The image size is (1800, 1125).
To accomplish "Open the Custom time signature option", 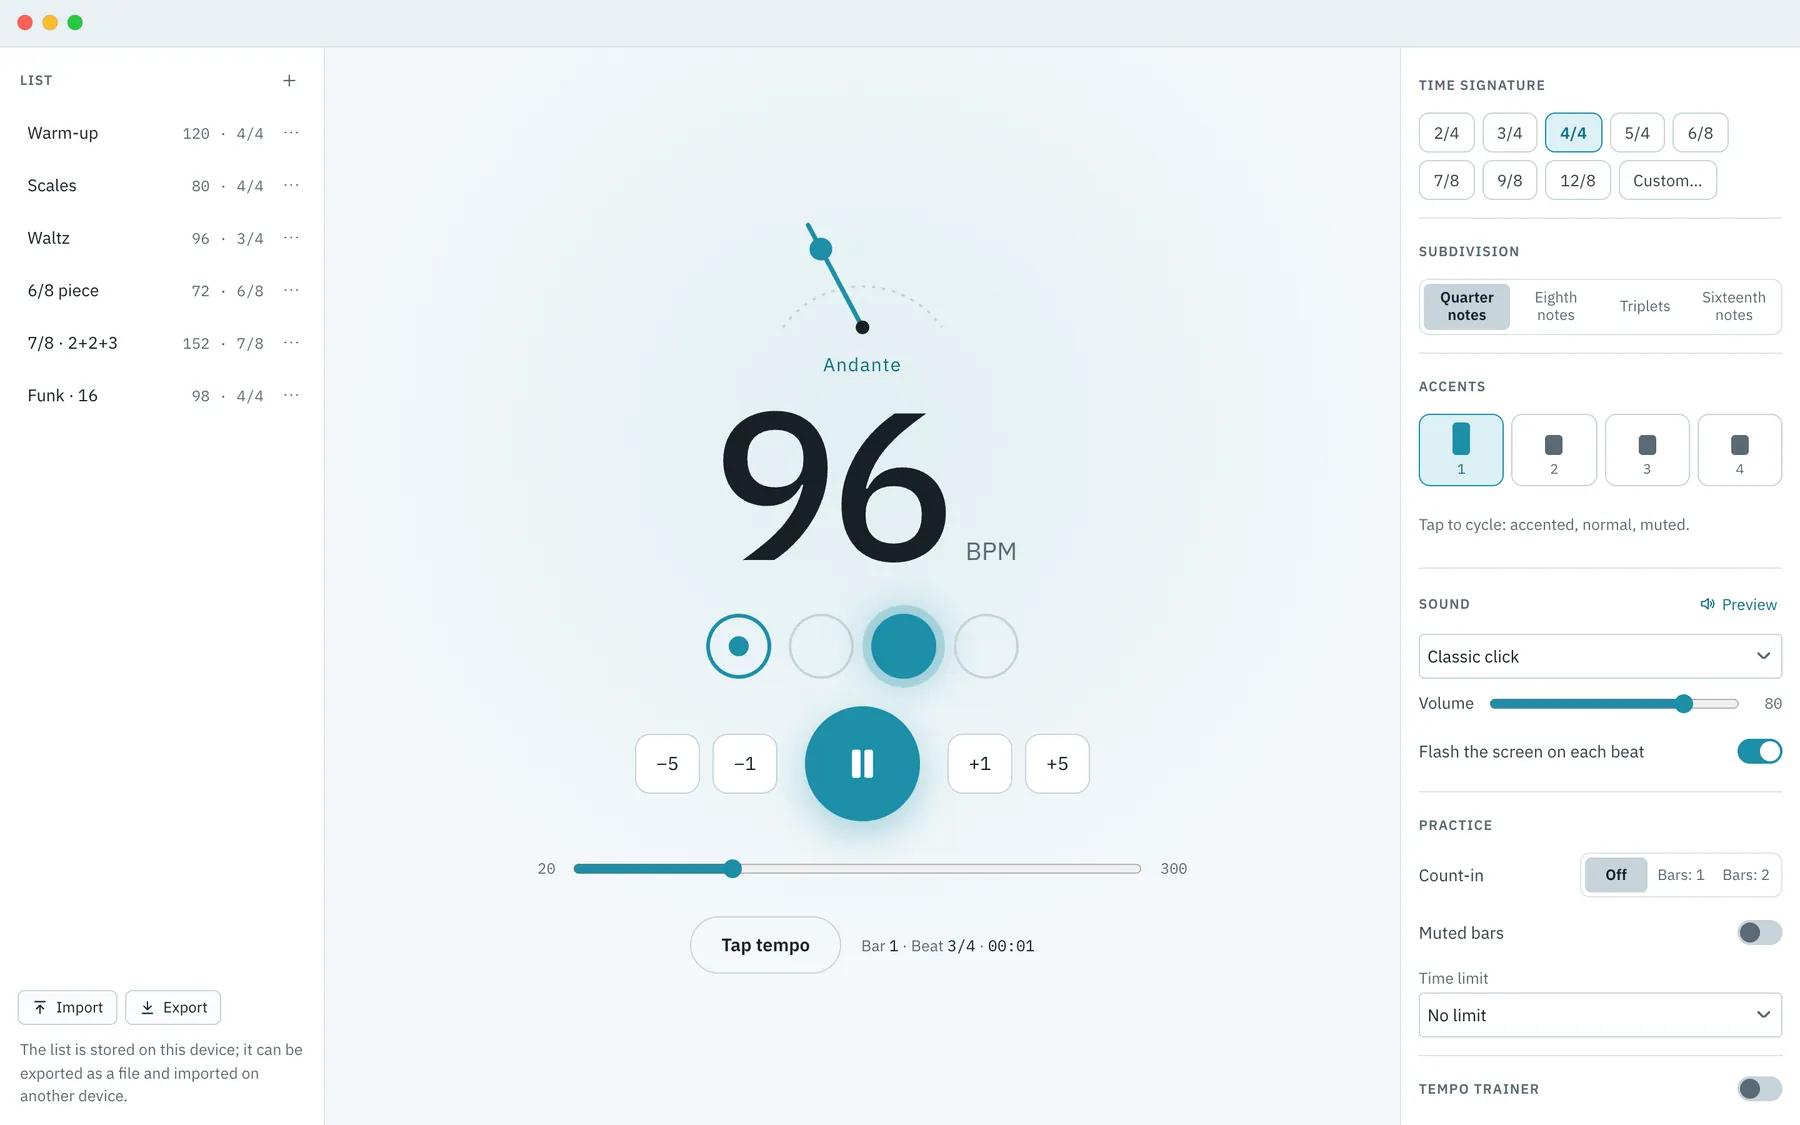I will pos(1667,180).
